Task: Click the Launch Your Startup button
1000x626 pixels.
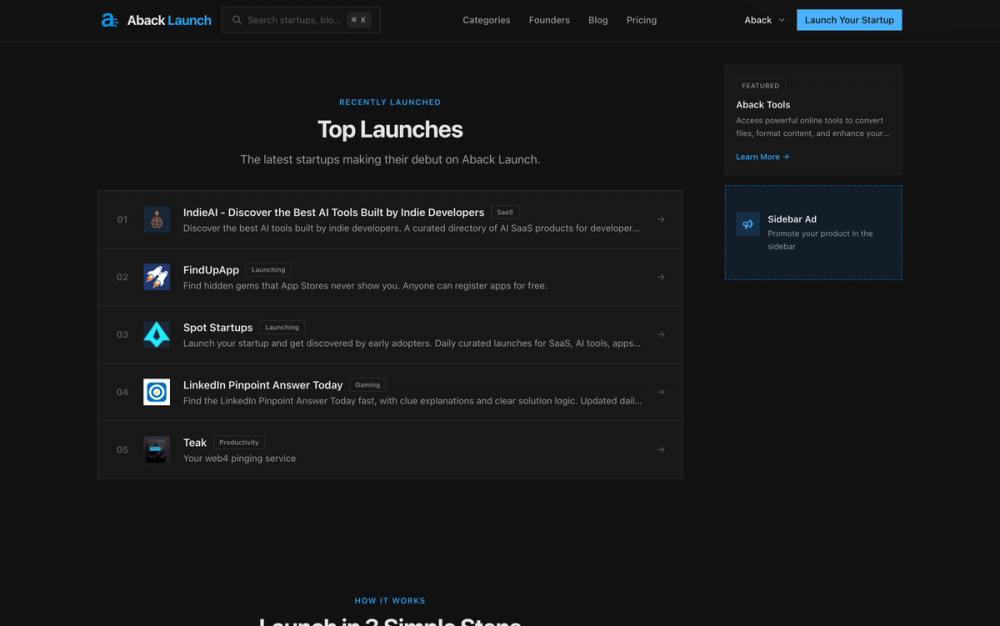Action: [849, 20]
